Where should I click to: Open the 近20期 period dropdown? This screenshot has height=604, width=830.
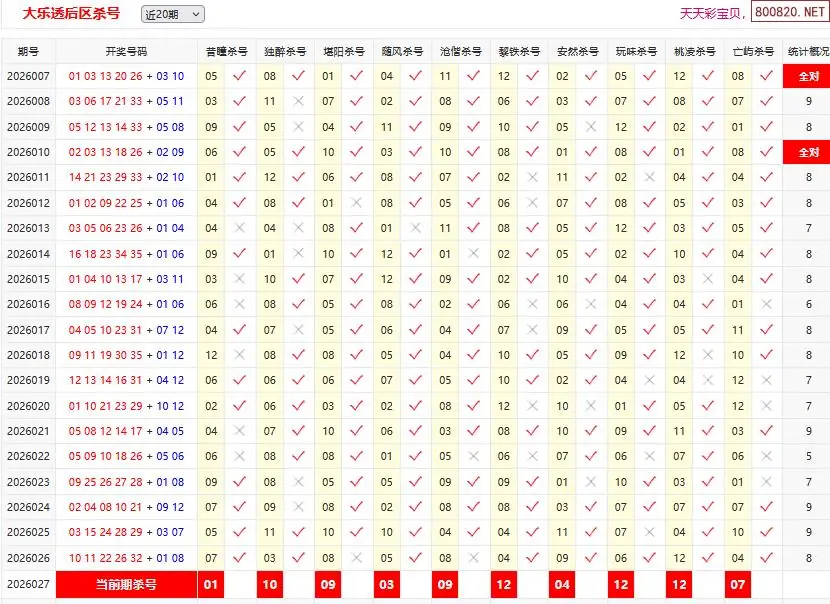pos(172,14)
